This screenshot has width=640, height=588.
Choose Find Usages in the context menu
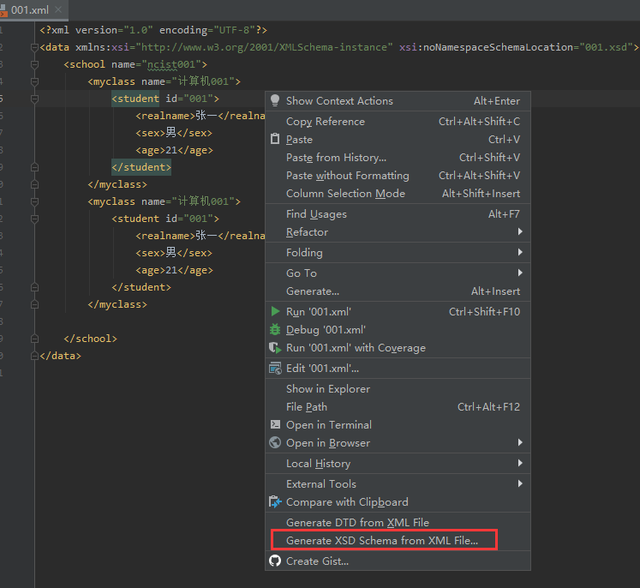tap(398, 214)
